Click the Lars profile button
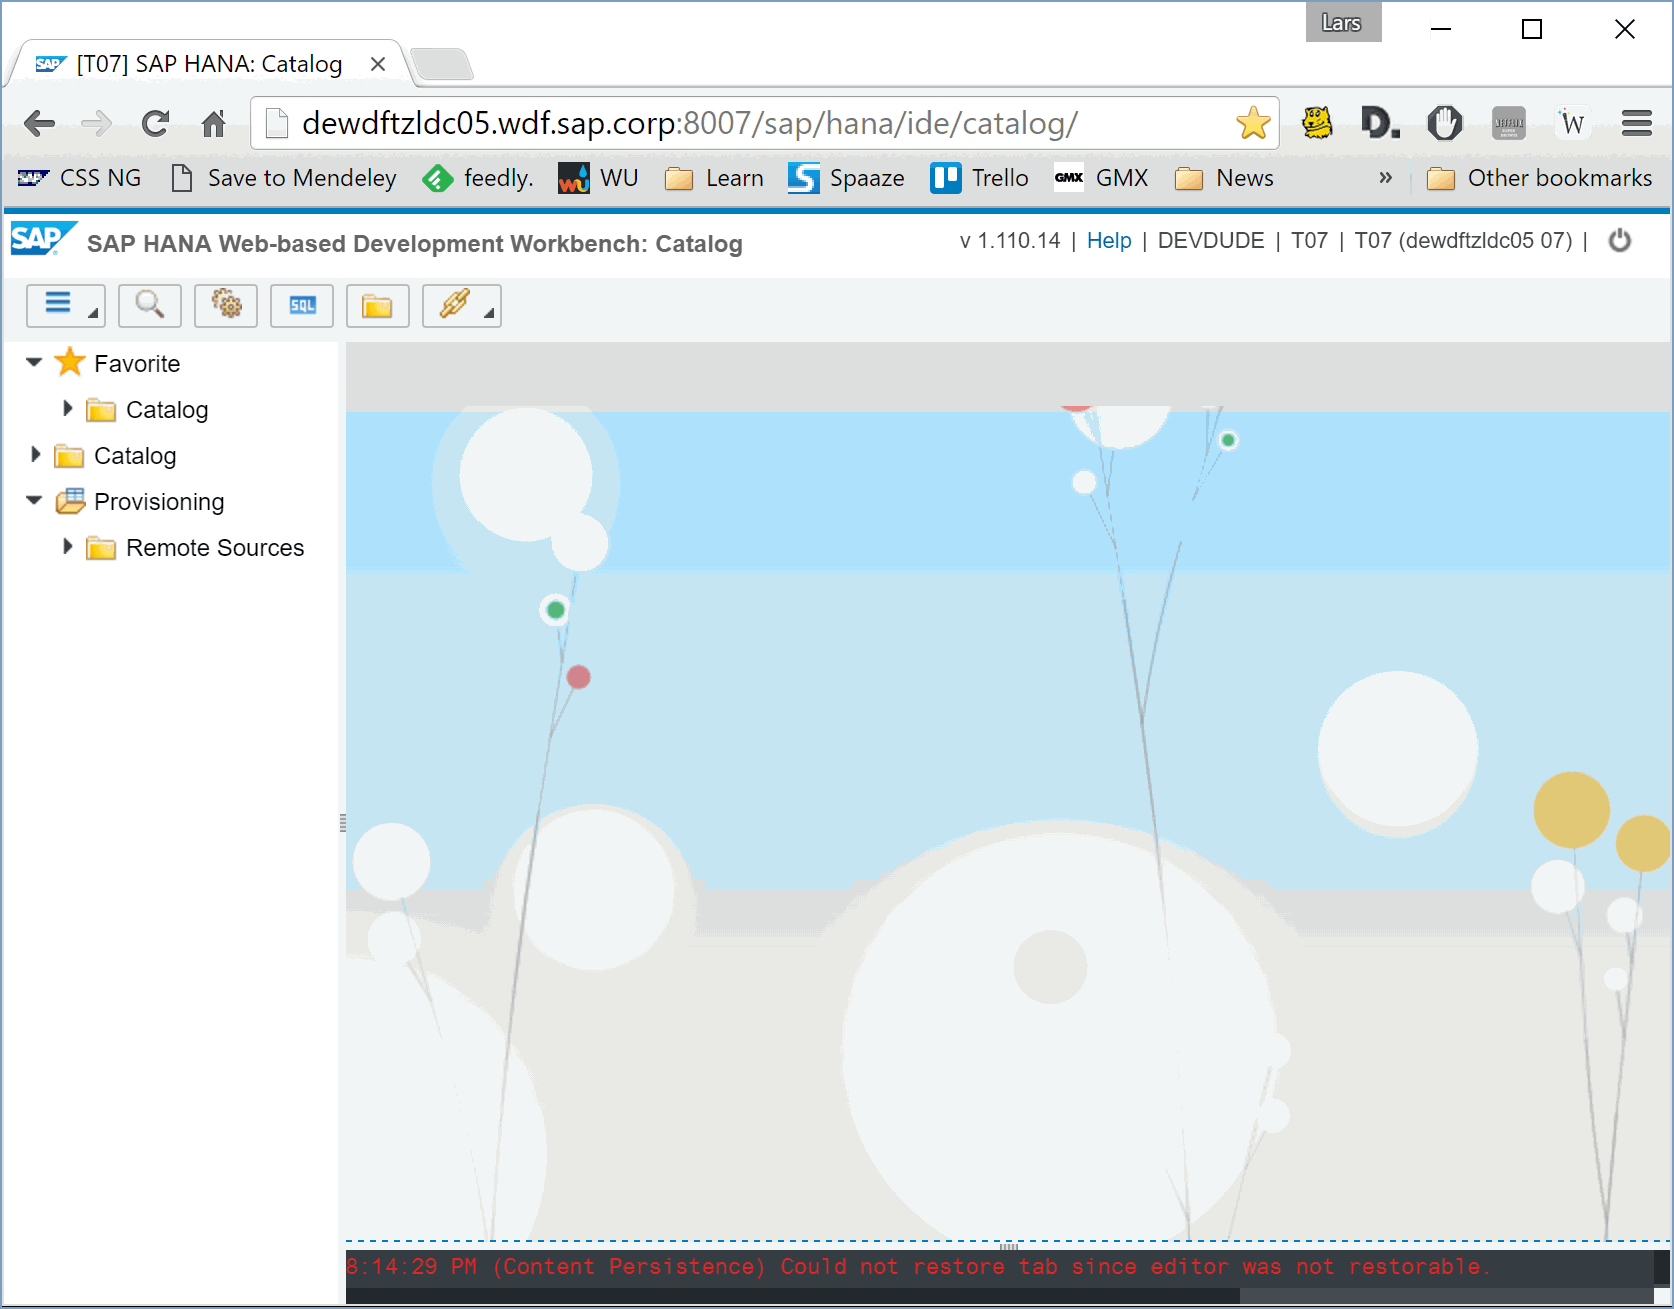 point(1343,22)
